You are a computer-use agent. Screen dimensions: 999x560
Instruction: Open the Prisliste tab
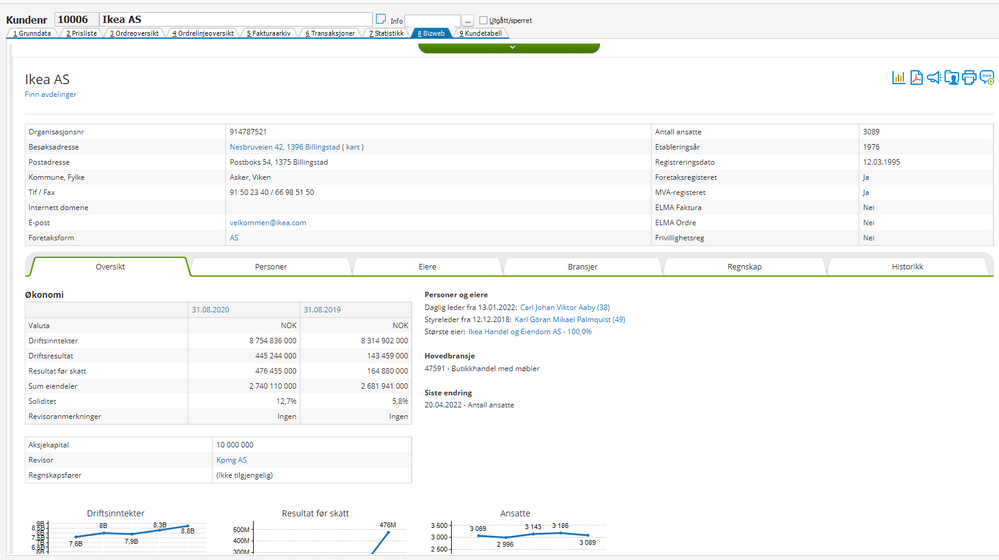coord(82,33)
